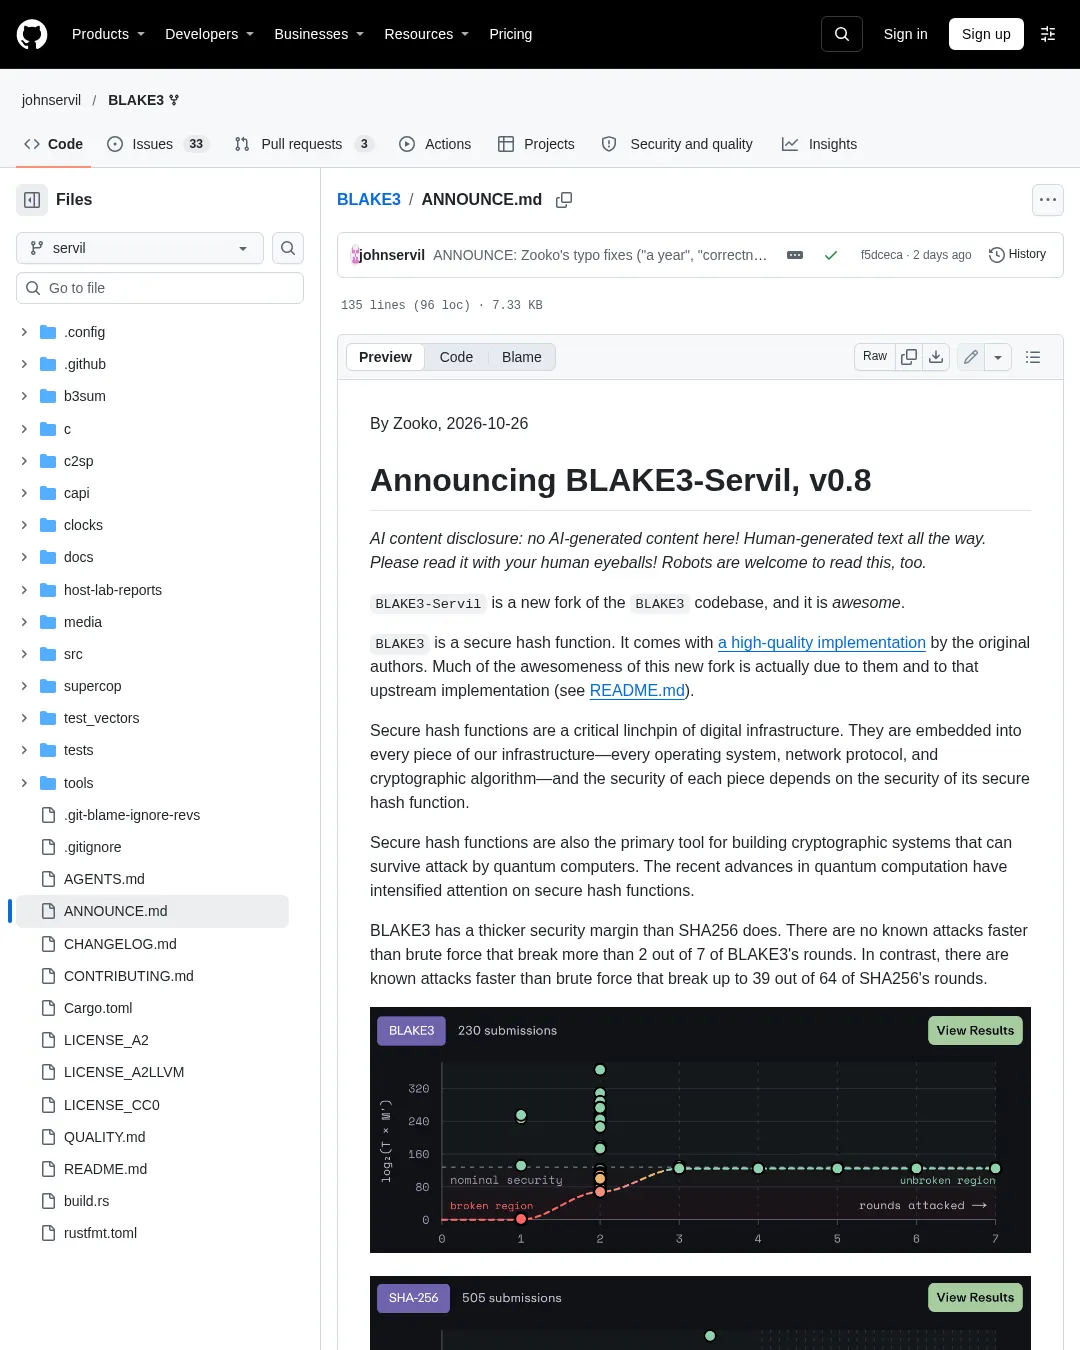1080x1350 pixels.
Task: Select QUALITY.md in the file tree
Action: point(105,1137)
